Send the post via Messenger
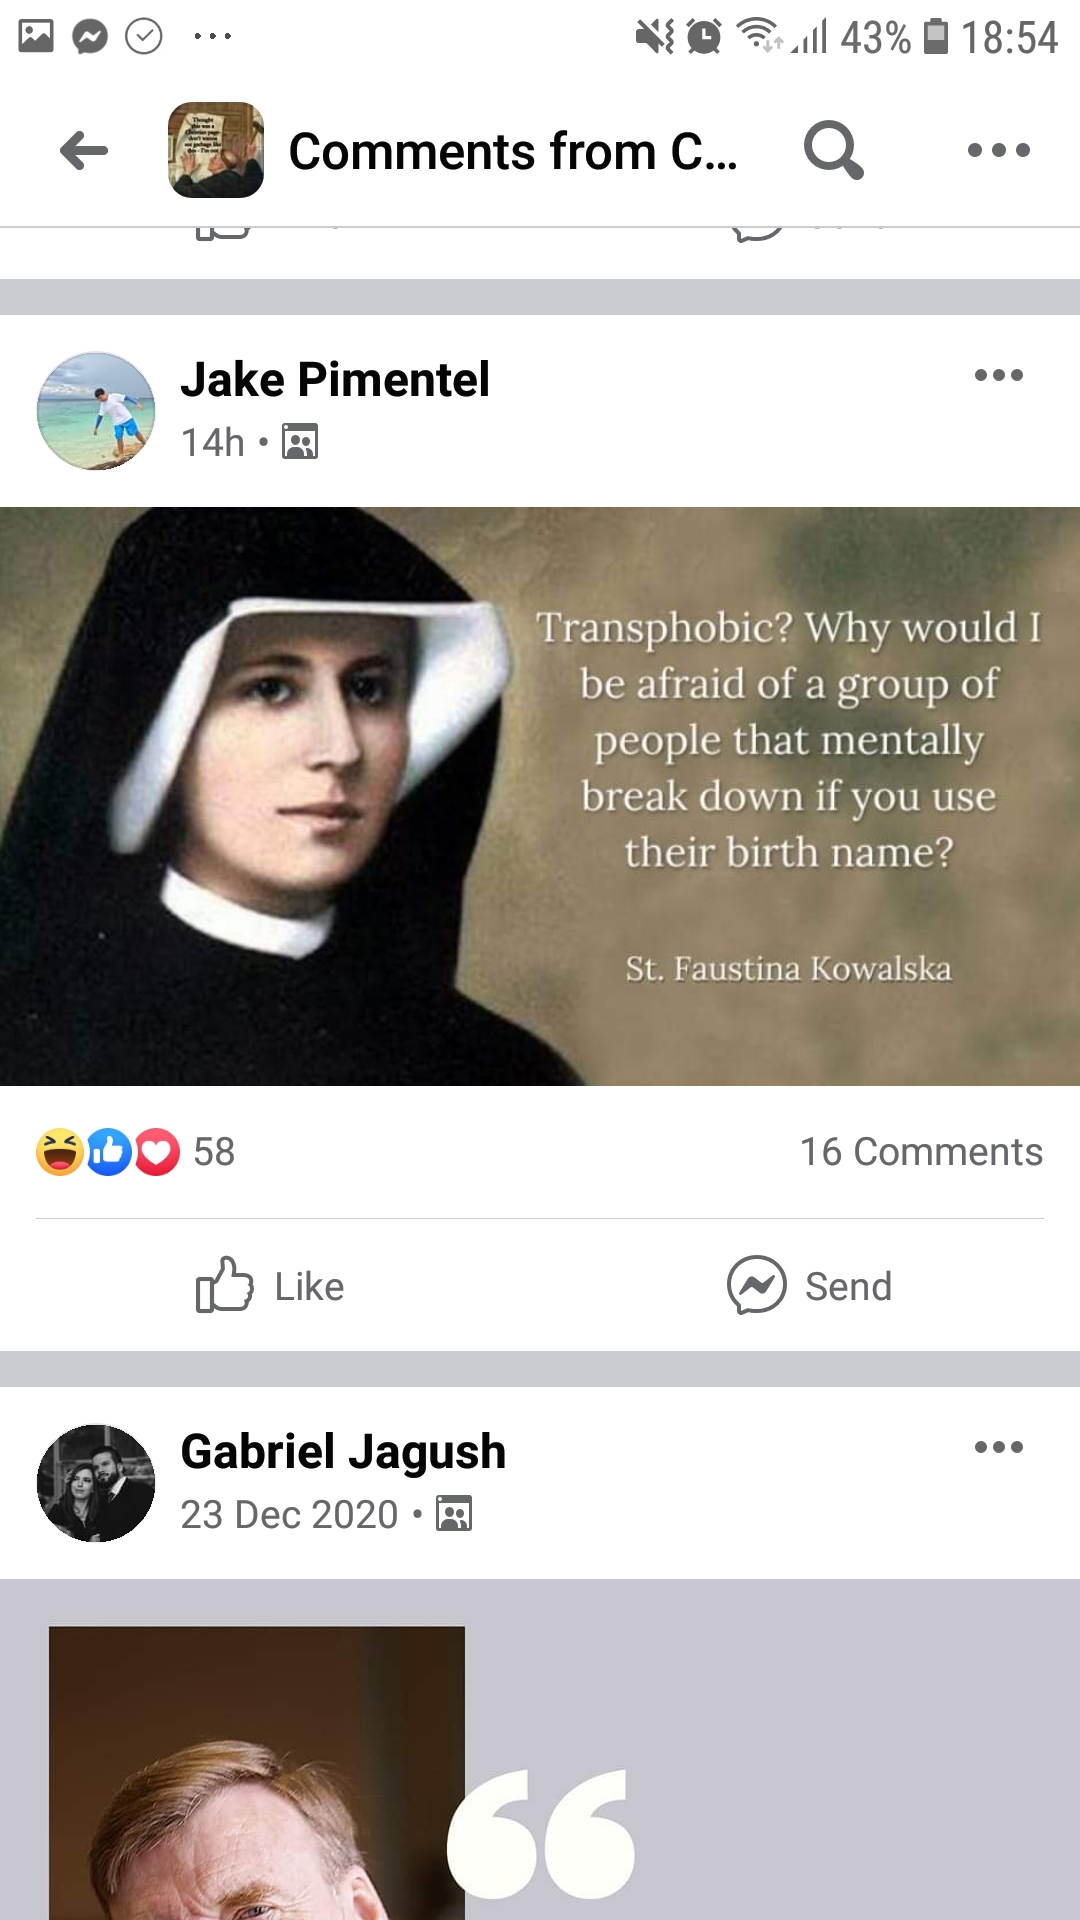This screenshot has height=1920, width=1080. [x=809, y=1285]
